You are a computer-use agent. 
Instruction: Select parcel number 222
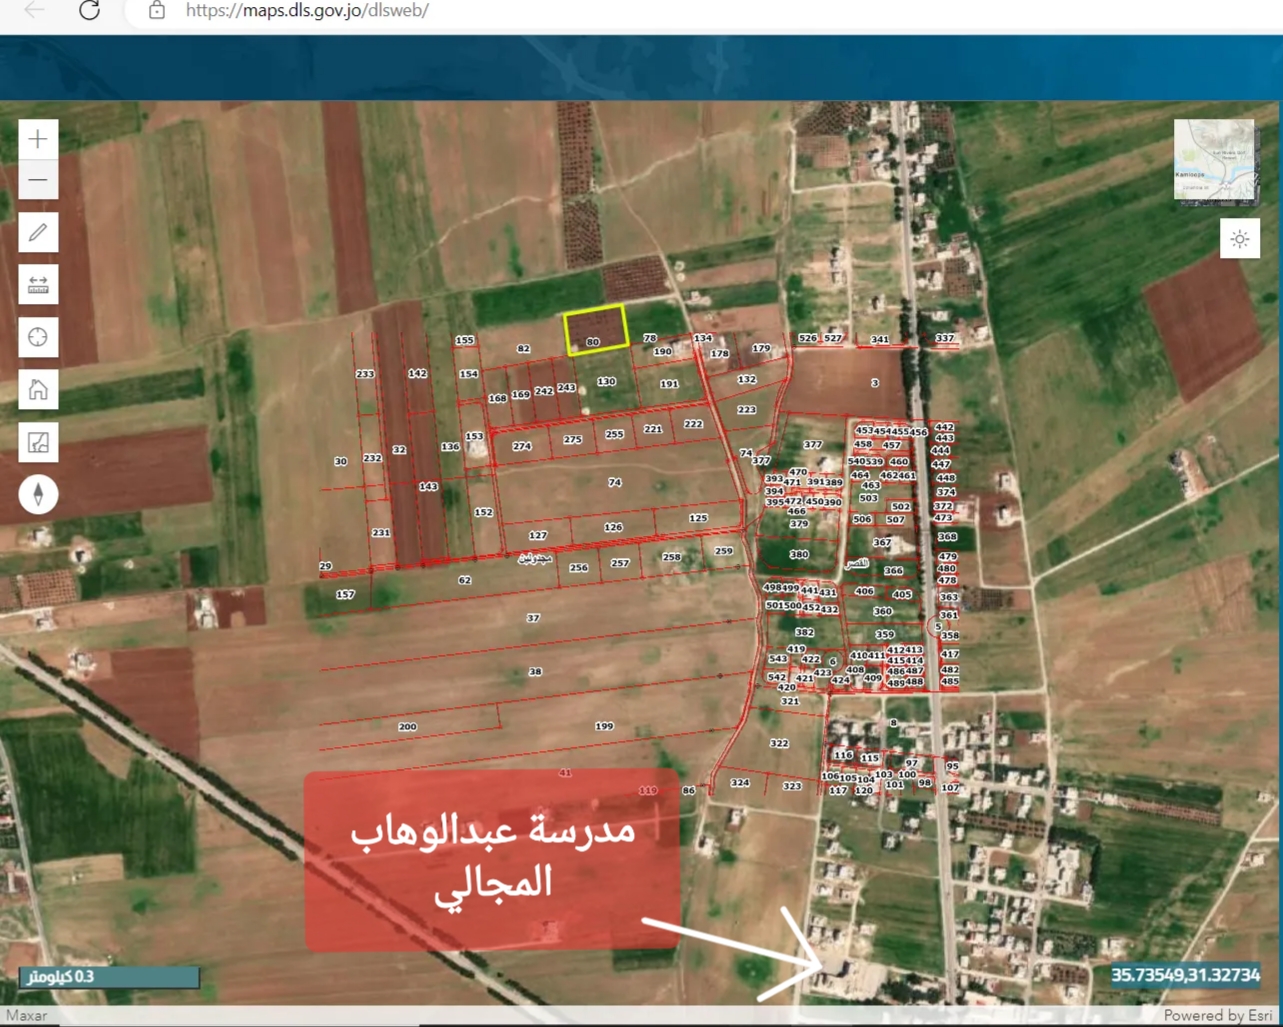(x=693, y=424)
